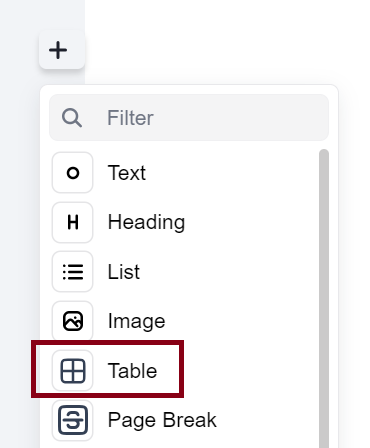Insert a Table via its label
370x448 pixels.
click(132, 370)
